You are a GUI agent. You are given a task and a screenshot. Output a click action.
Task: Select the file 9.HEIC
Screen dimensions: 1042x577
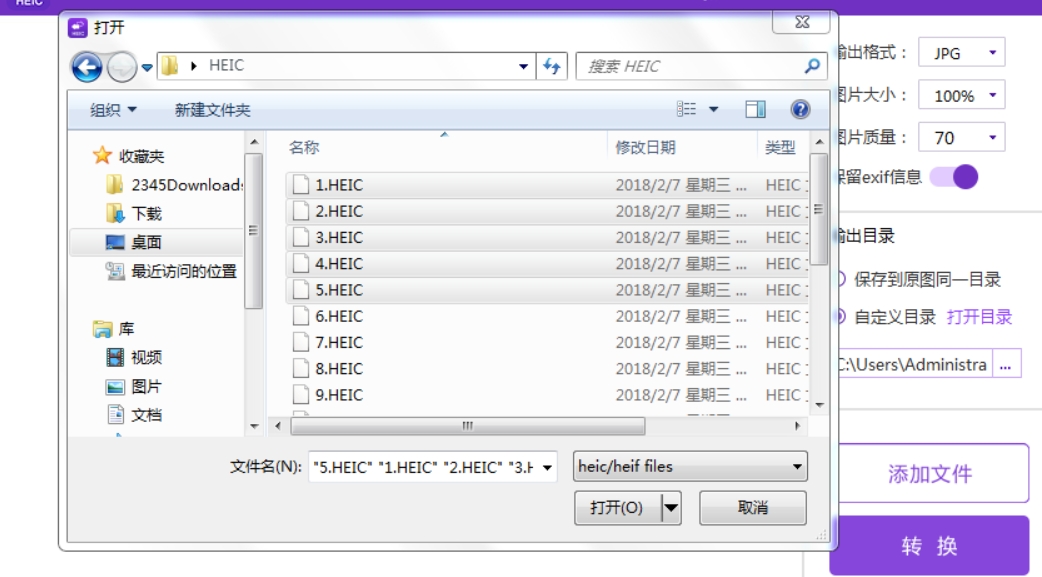pyautogui.click(x=547, y=395)
